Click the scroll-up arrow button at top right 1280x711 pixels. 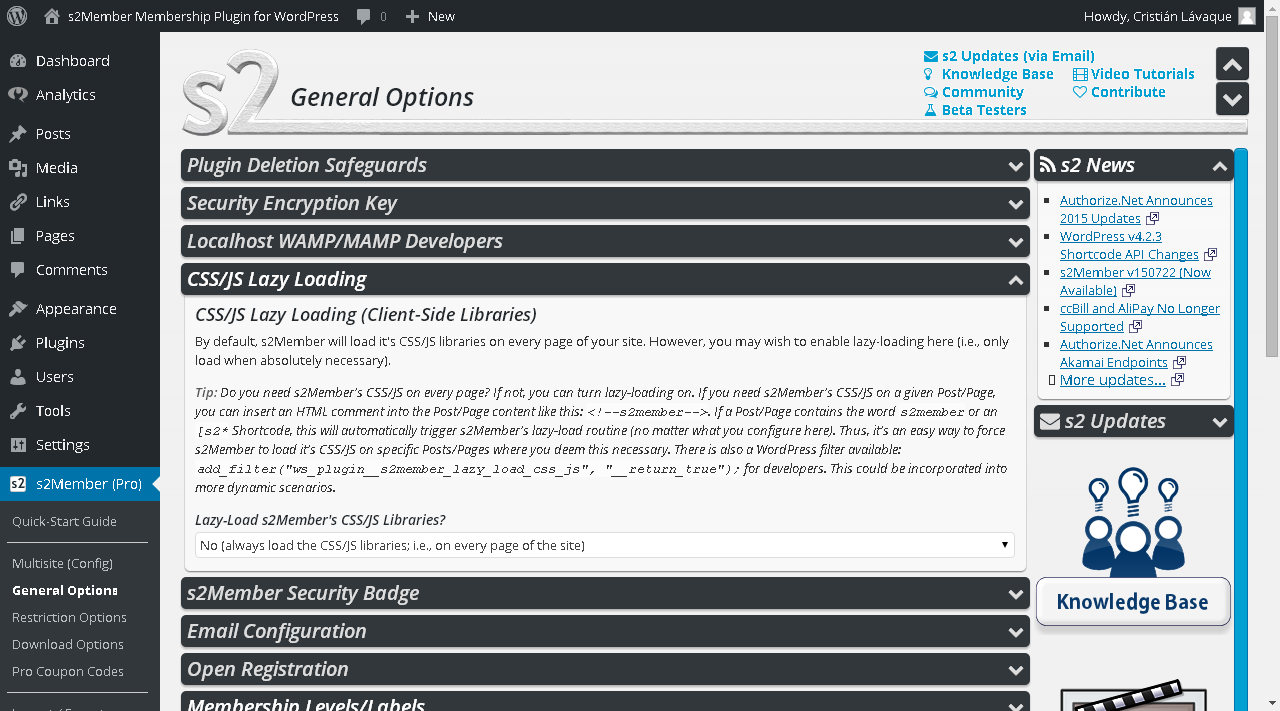(1232, 64)
